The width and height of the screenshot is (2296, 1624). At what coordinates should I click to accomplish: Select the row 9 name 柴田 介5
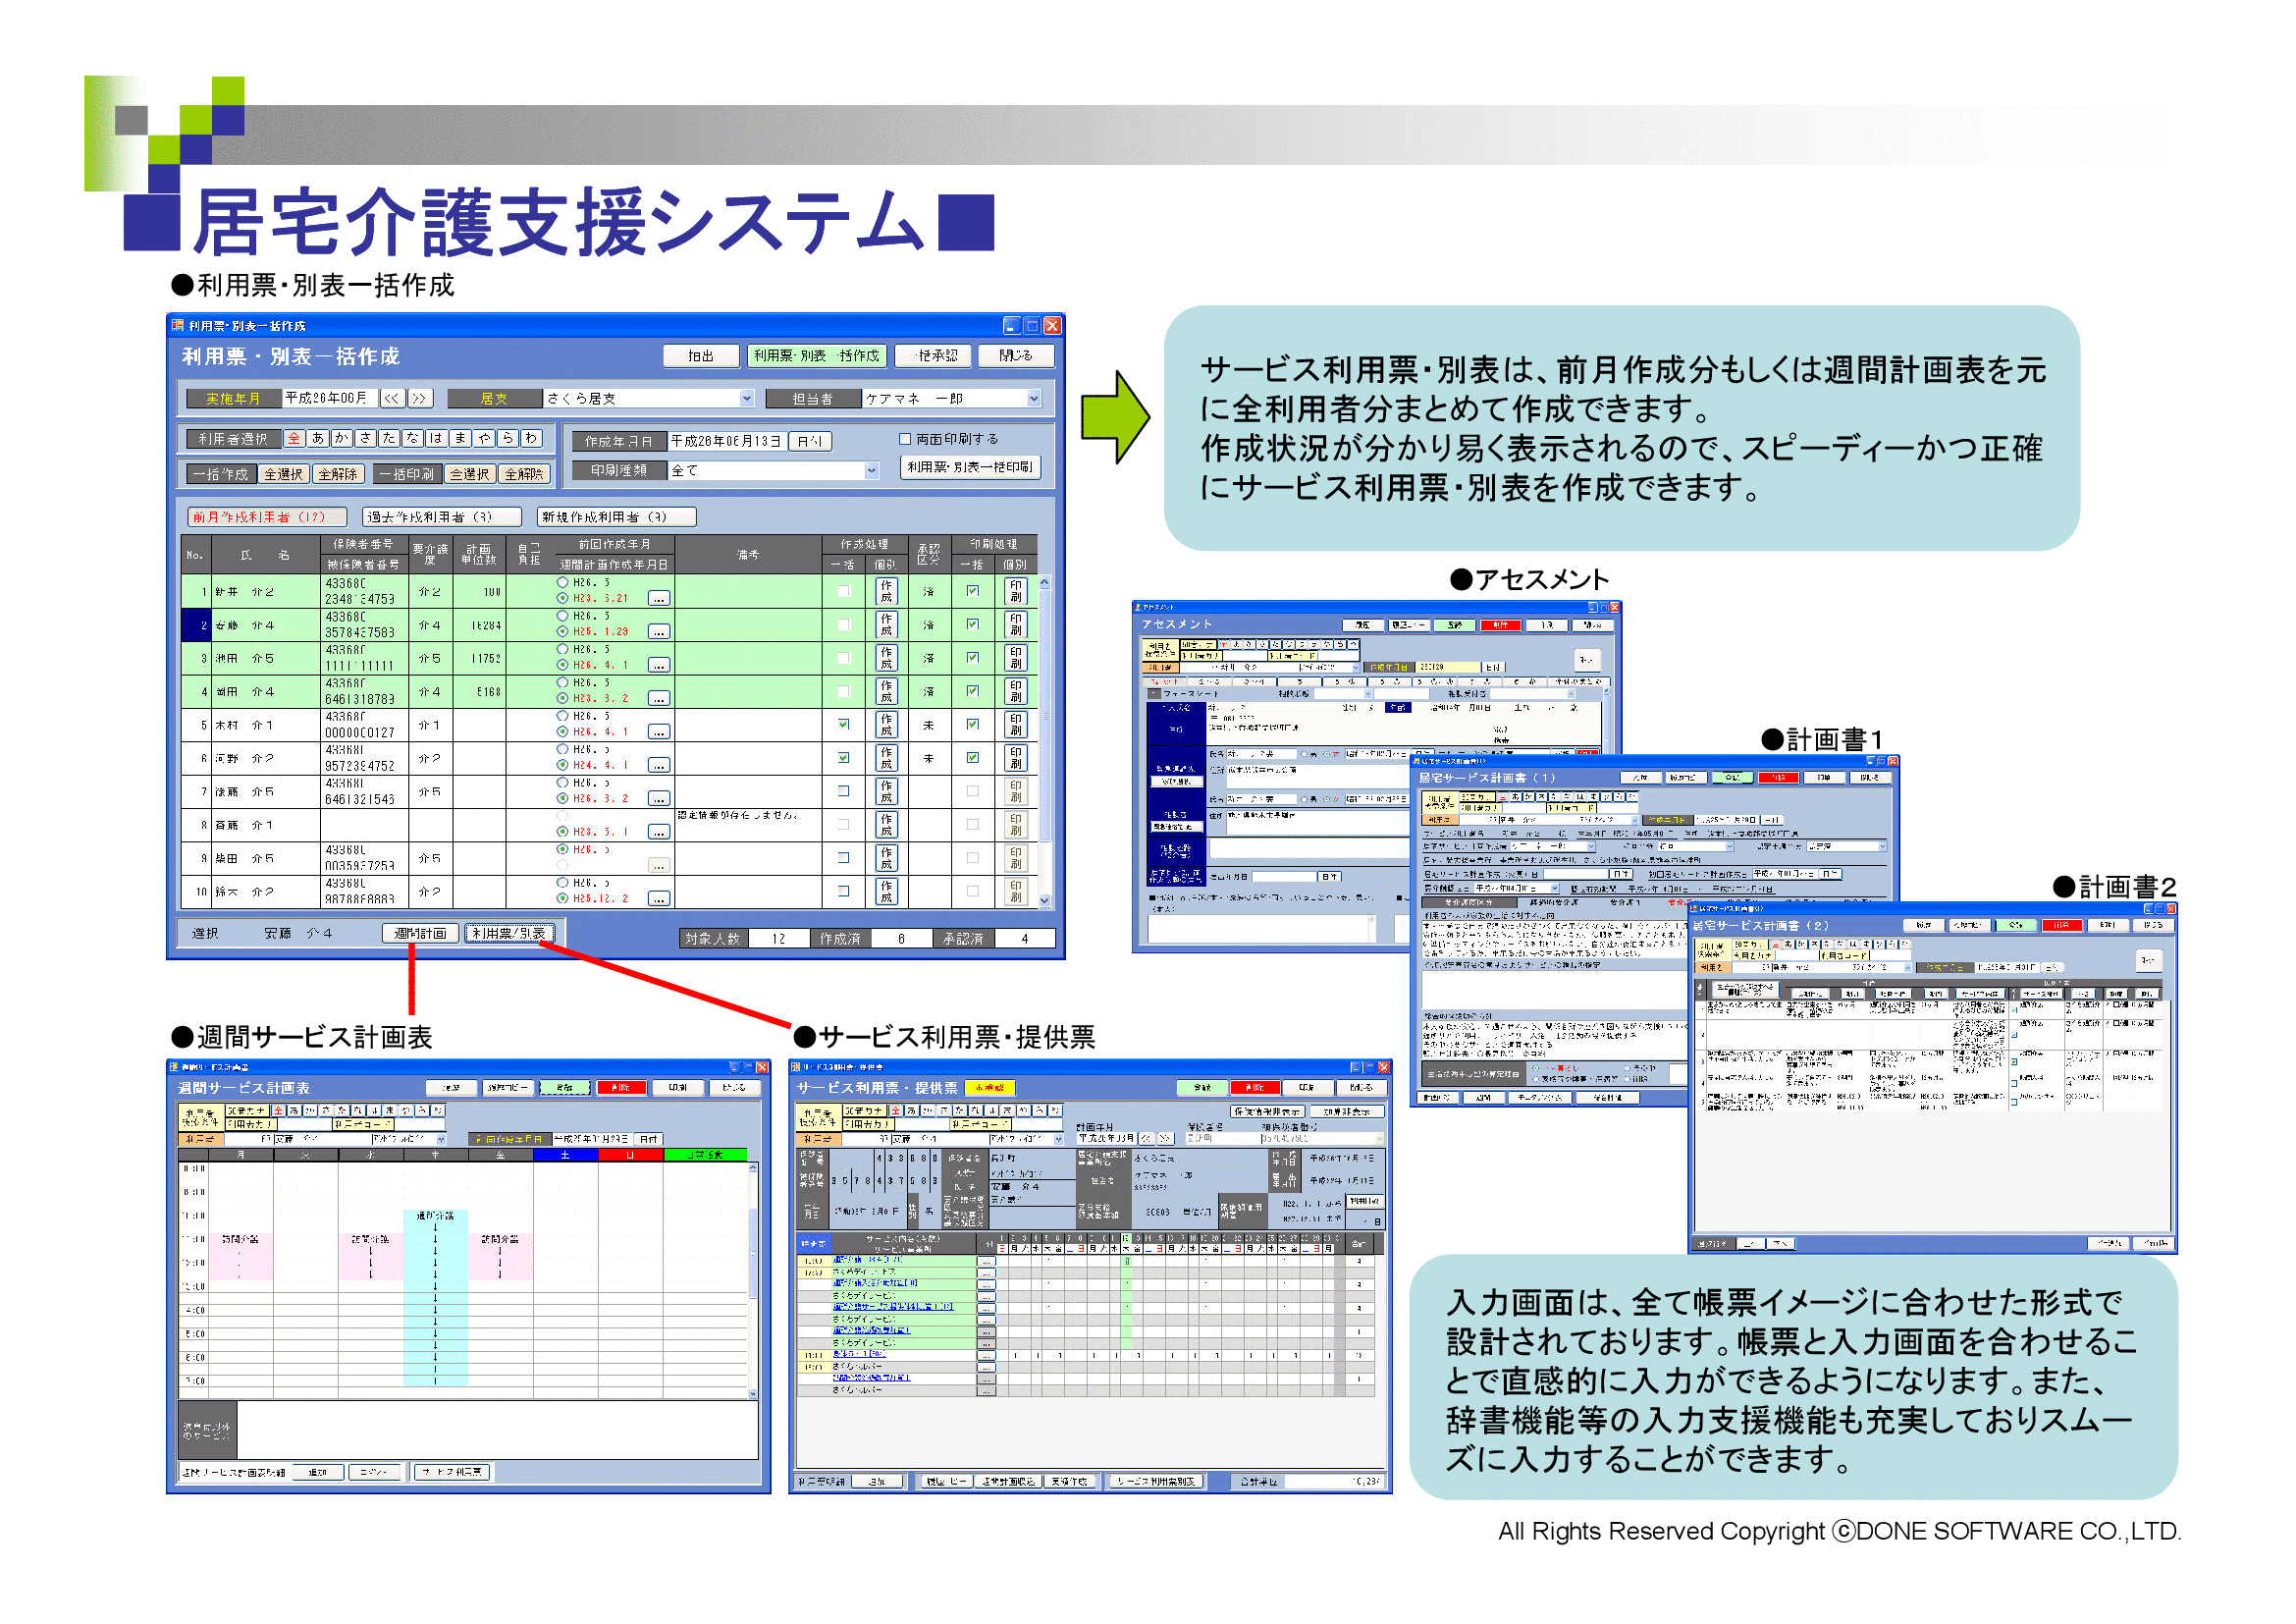(246, 858)
